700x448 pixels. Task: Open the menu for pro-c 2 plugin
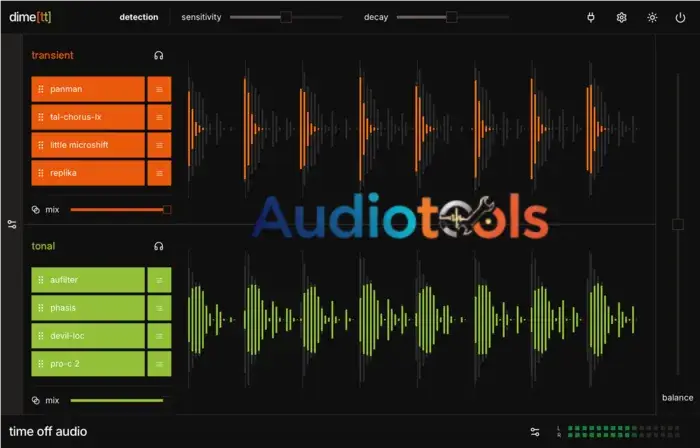[159, 364]
